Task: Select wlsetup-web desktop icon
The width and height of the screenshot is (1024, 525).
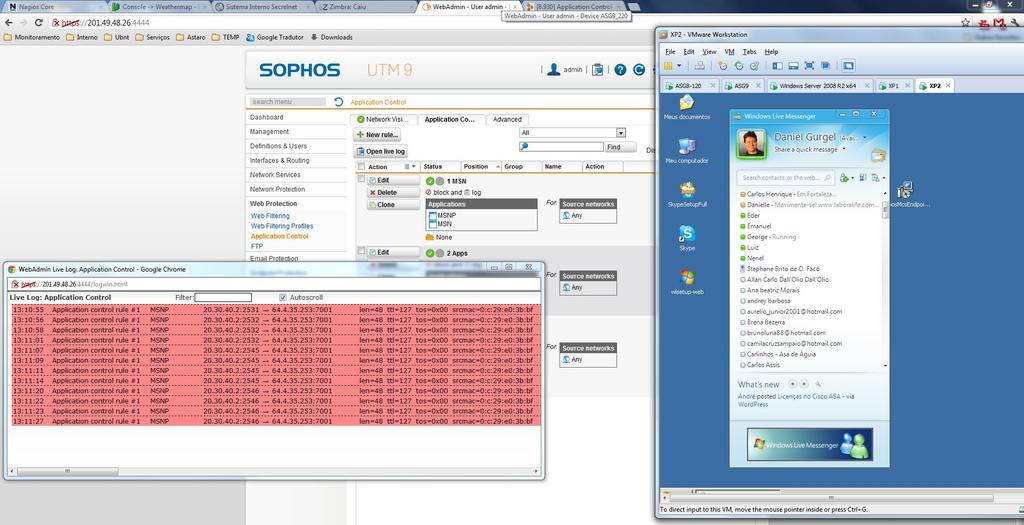Action: (686, 282)
